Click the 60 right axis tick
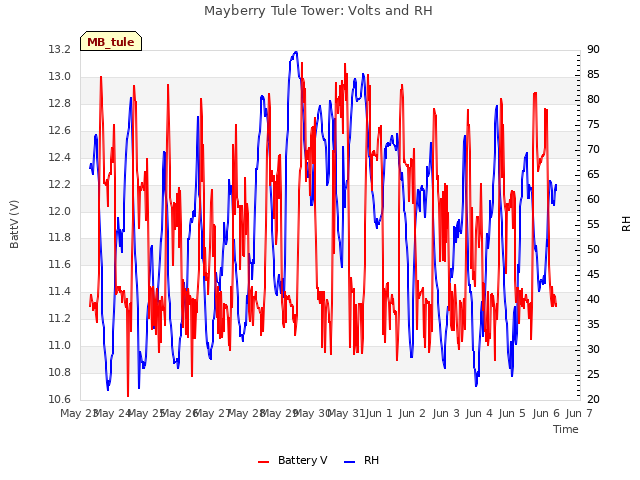The width and height of the screenshot is (640, 480). point(593,200)
